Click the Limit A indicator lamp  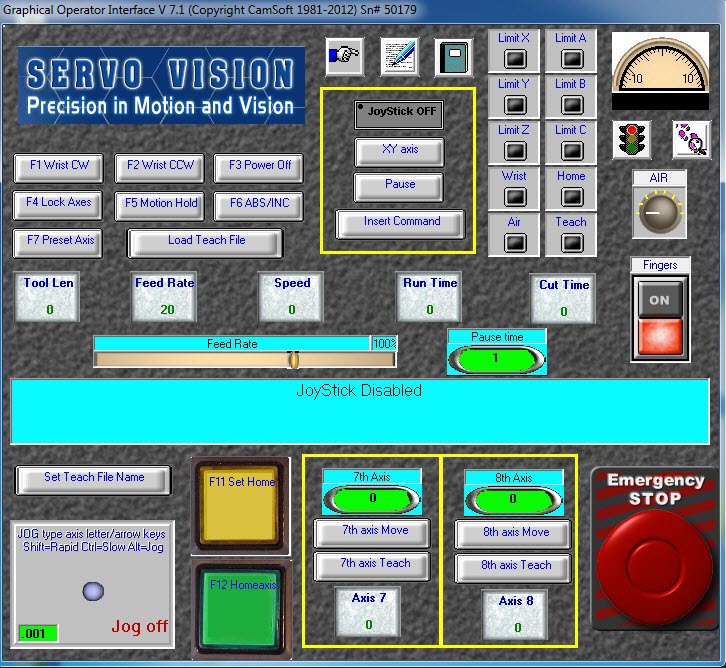(572, 59)
